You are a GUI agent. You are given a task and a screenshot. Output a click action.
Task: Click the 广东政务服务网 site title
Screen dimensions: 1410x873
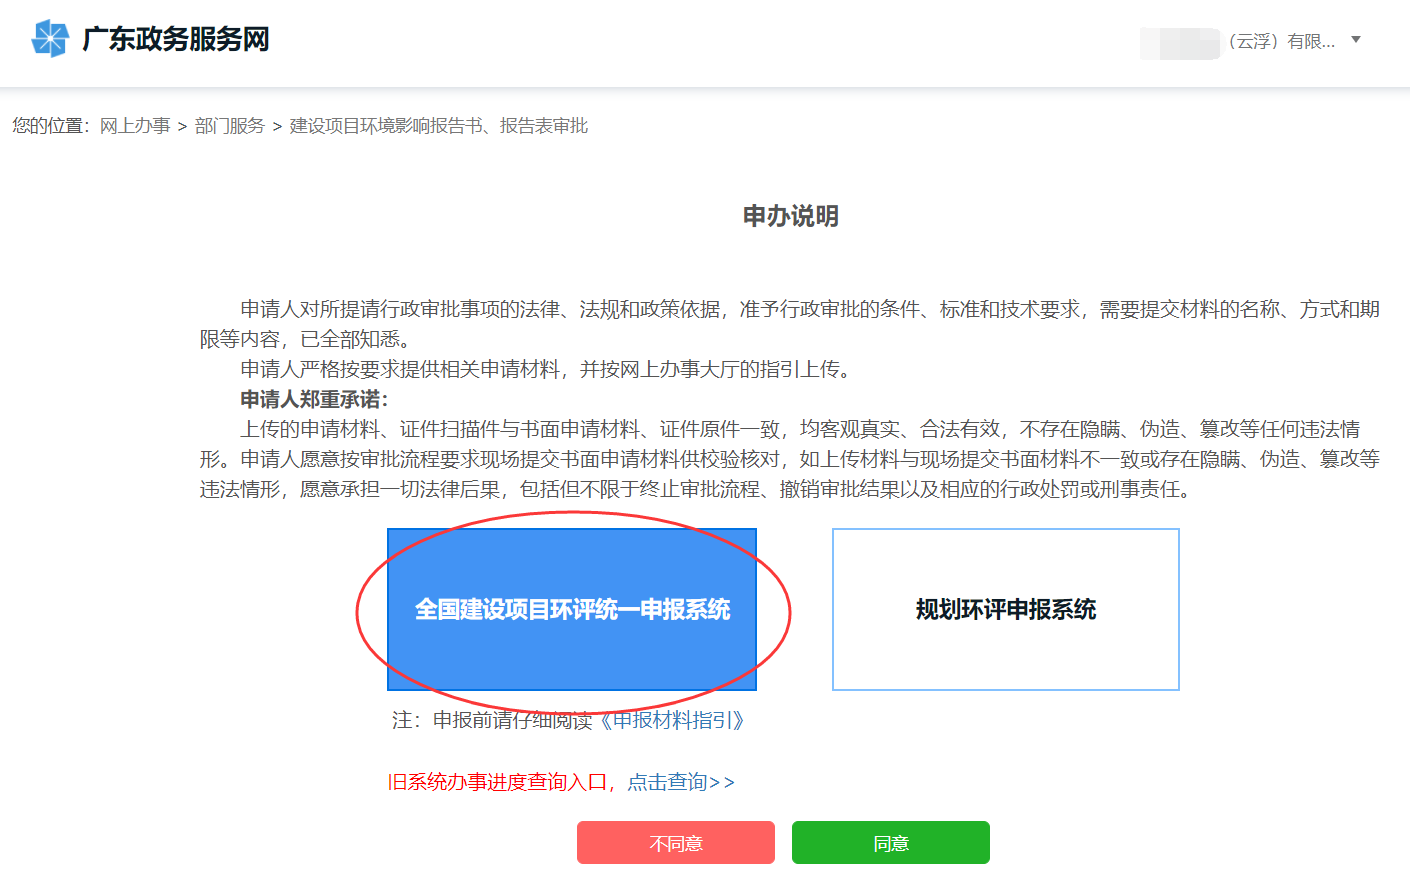(176, 39)
